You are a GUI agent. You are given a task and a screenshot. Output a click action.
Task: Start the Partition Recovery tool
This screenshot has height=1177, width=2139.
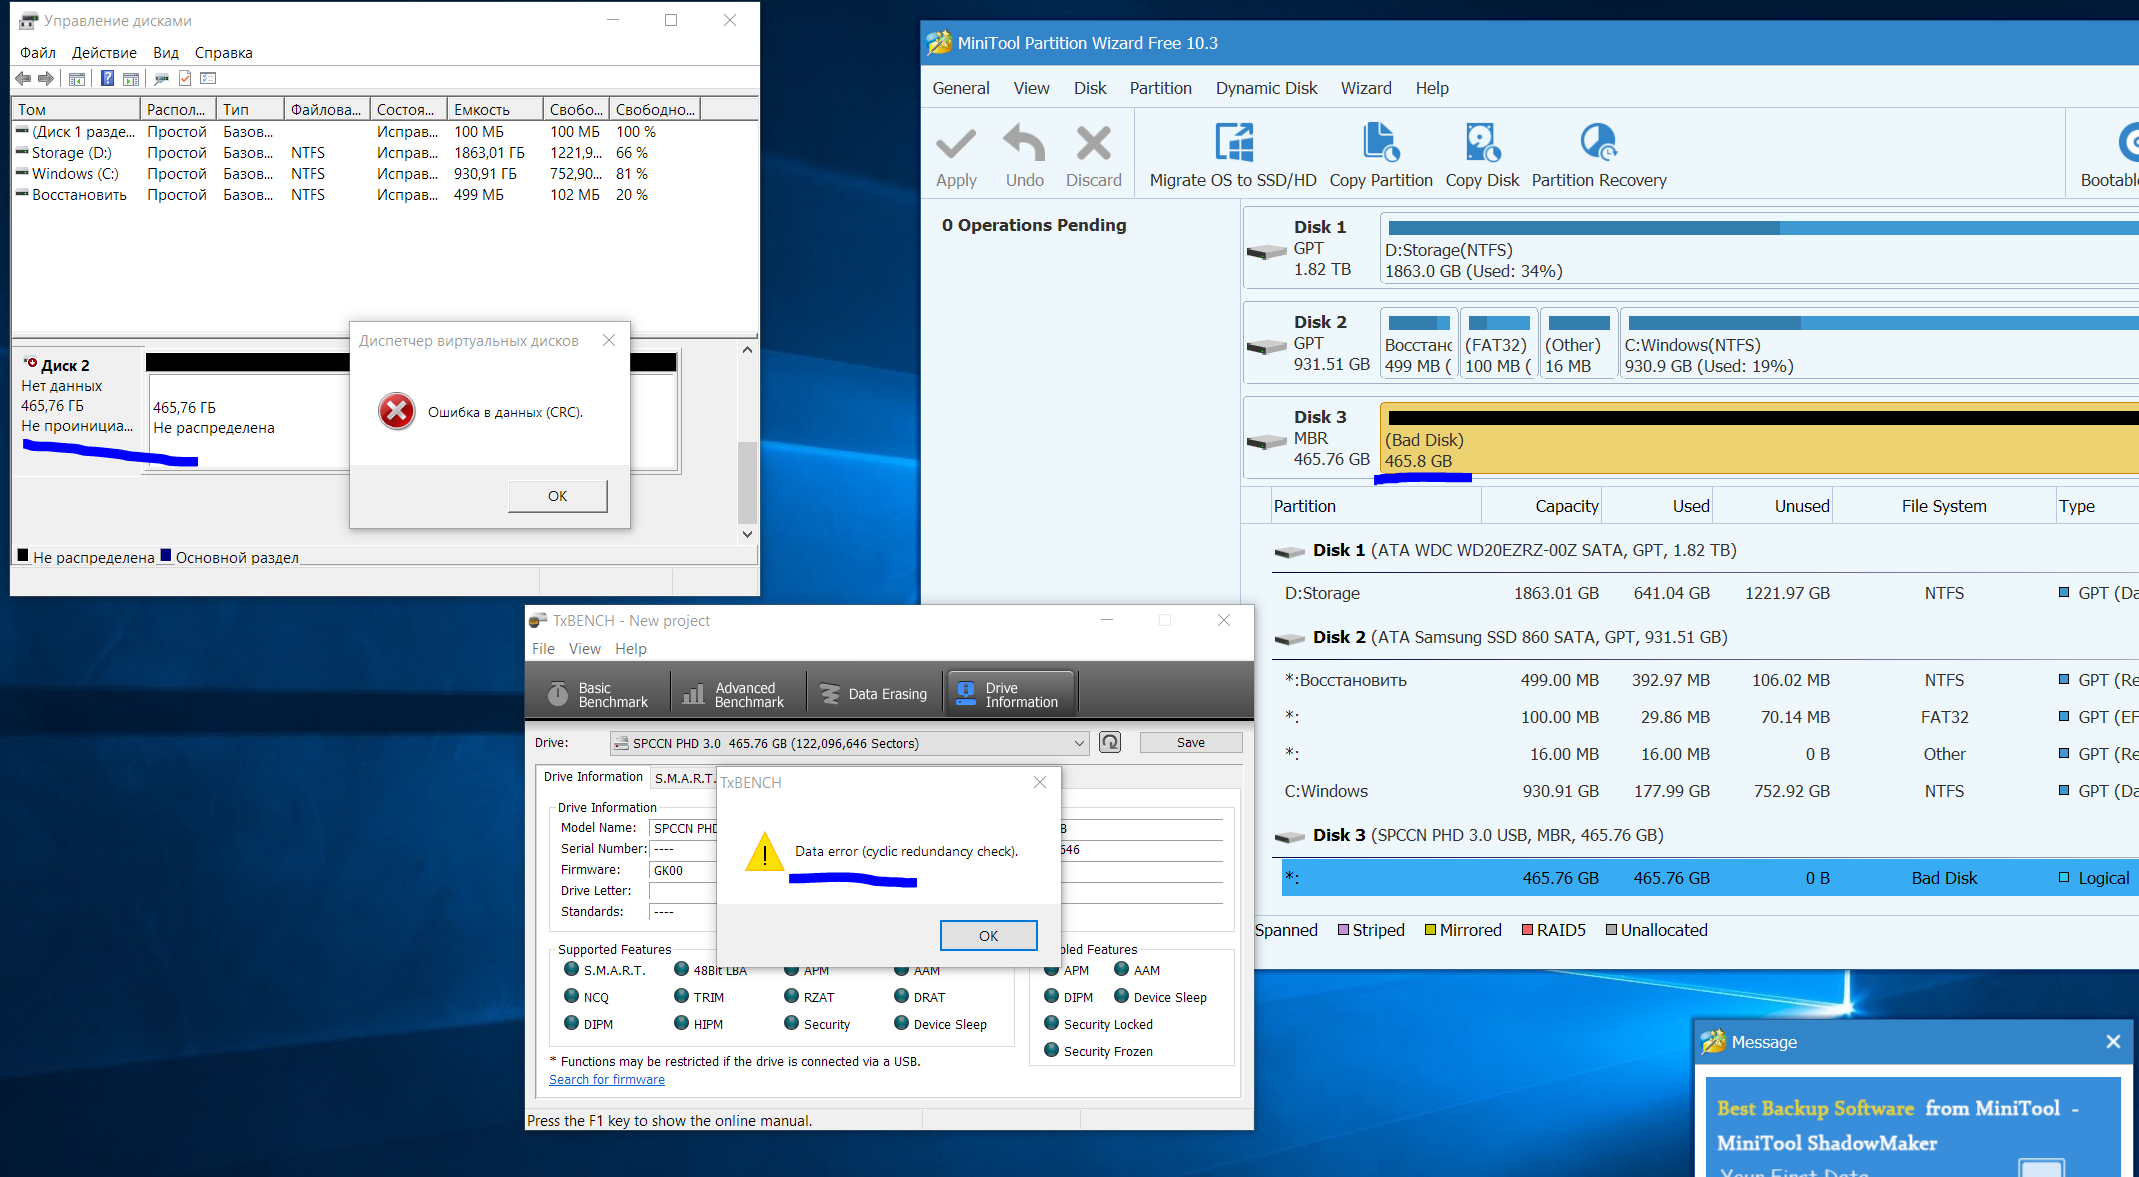click(1598, 144)
